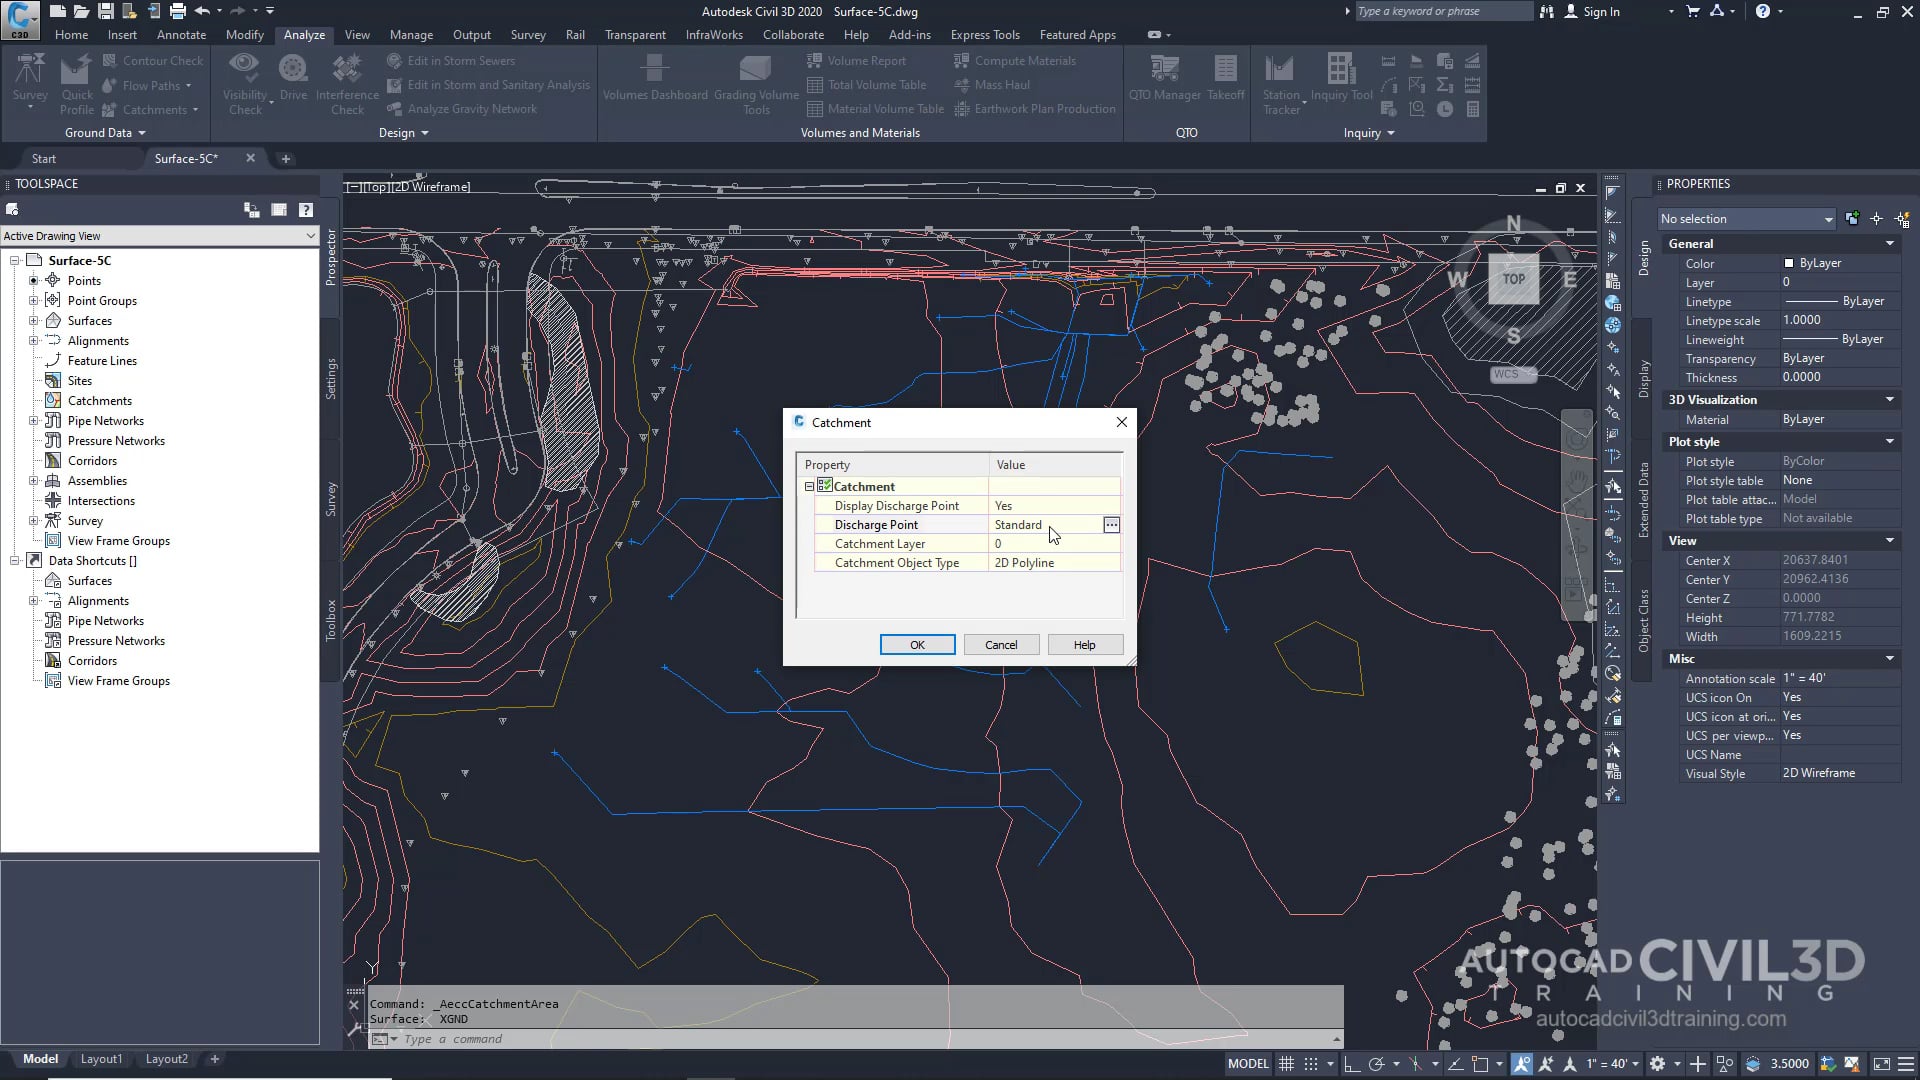The image size is (1920, 1080).
Task: Toggle ortho mode in status bar
Action: click(x=1351, y=1064)
